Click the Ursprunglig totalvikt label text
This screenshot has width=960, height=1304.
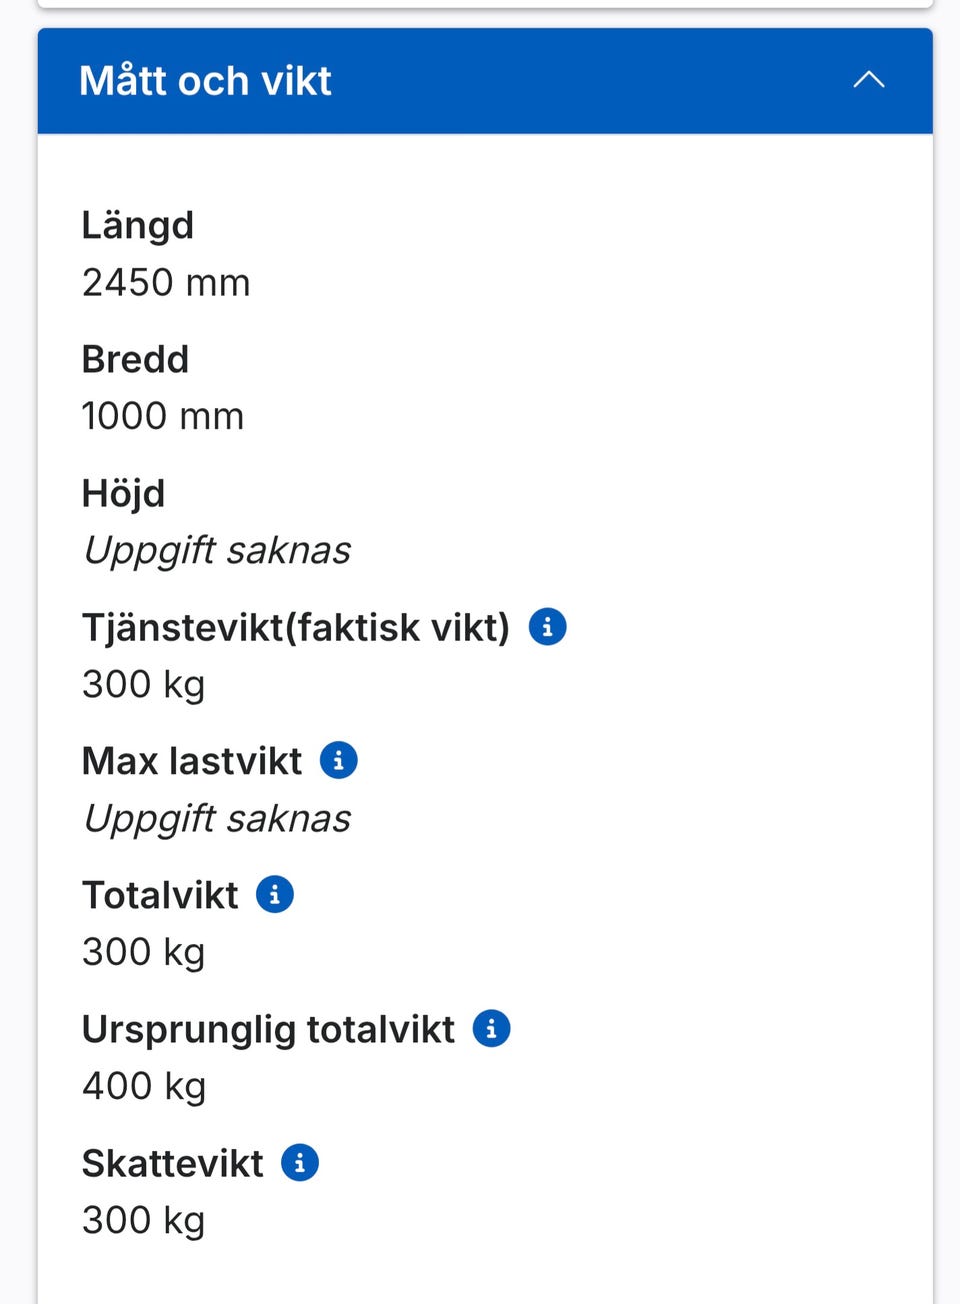click(268, 1030)
